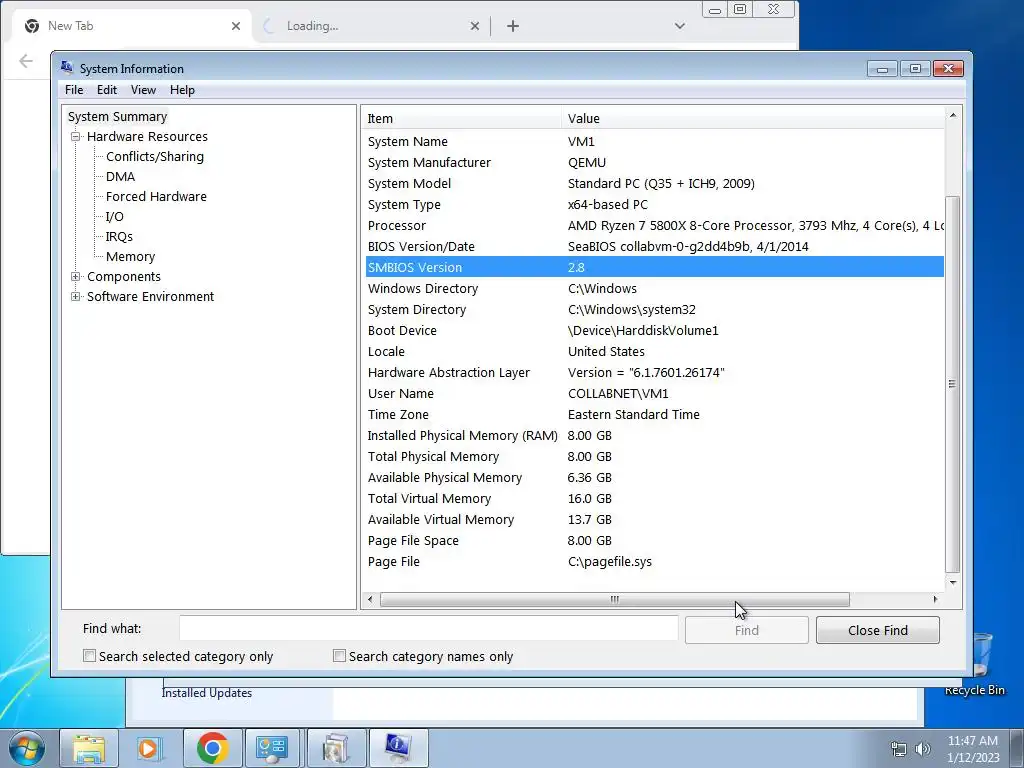This screenshot has width=1024, height=768.
Task: Select Conflicts/Sharing in the tree
Action: [x=155, y=157]
